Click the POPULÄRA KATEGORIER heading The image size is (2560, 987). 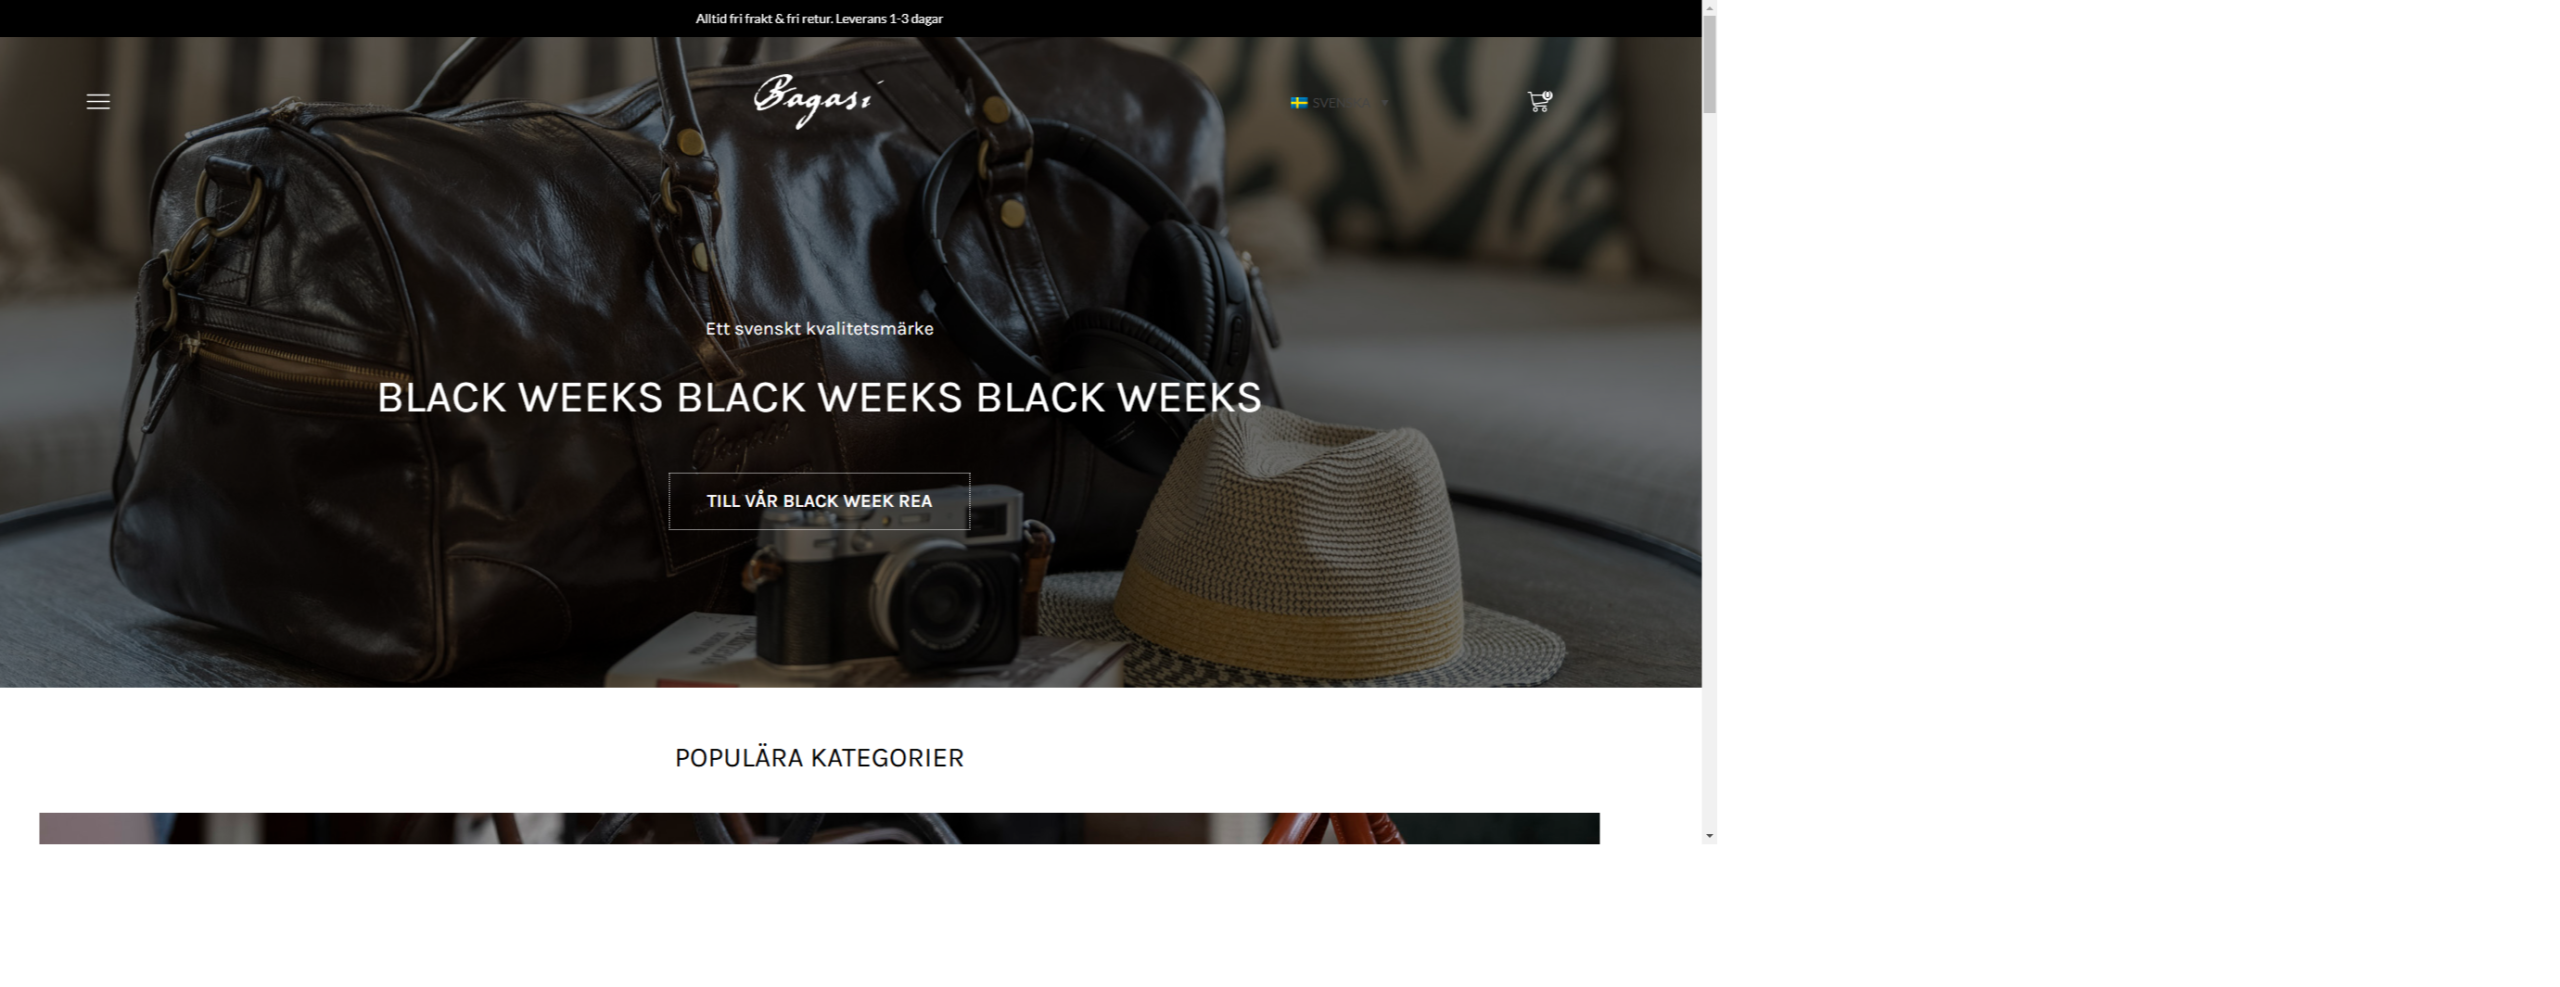coord(819,758)
